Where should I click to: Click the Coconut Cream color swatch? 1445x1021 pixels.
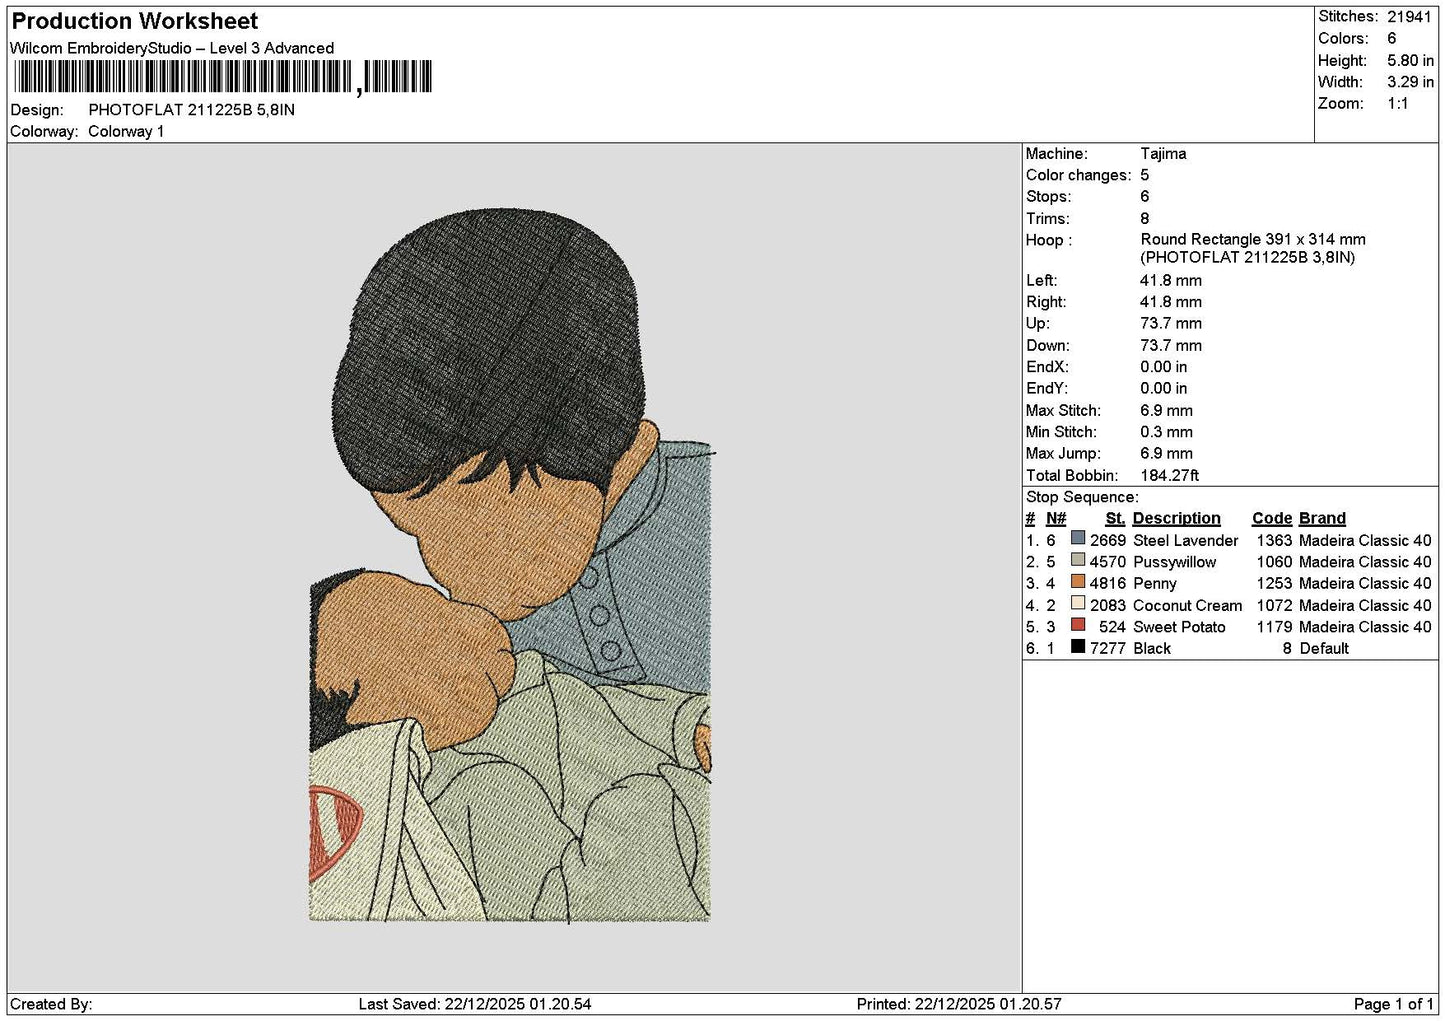[1078, 604]
